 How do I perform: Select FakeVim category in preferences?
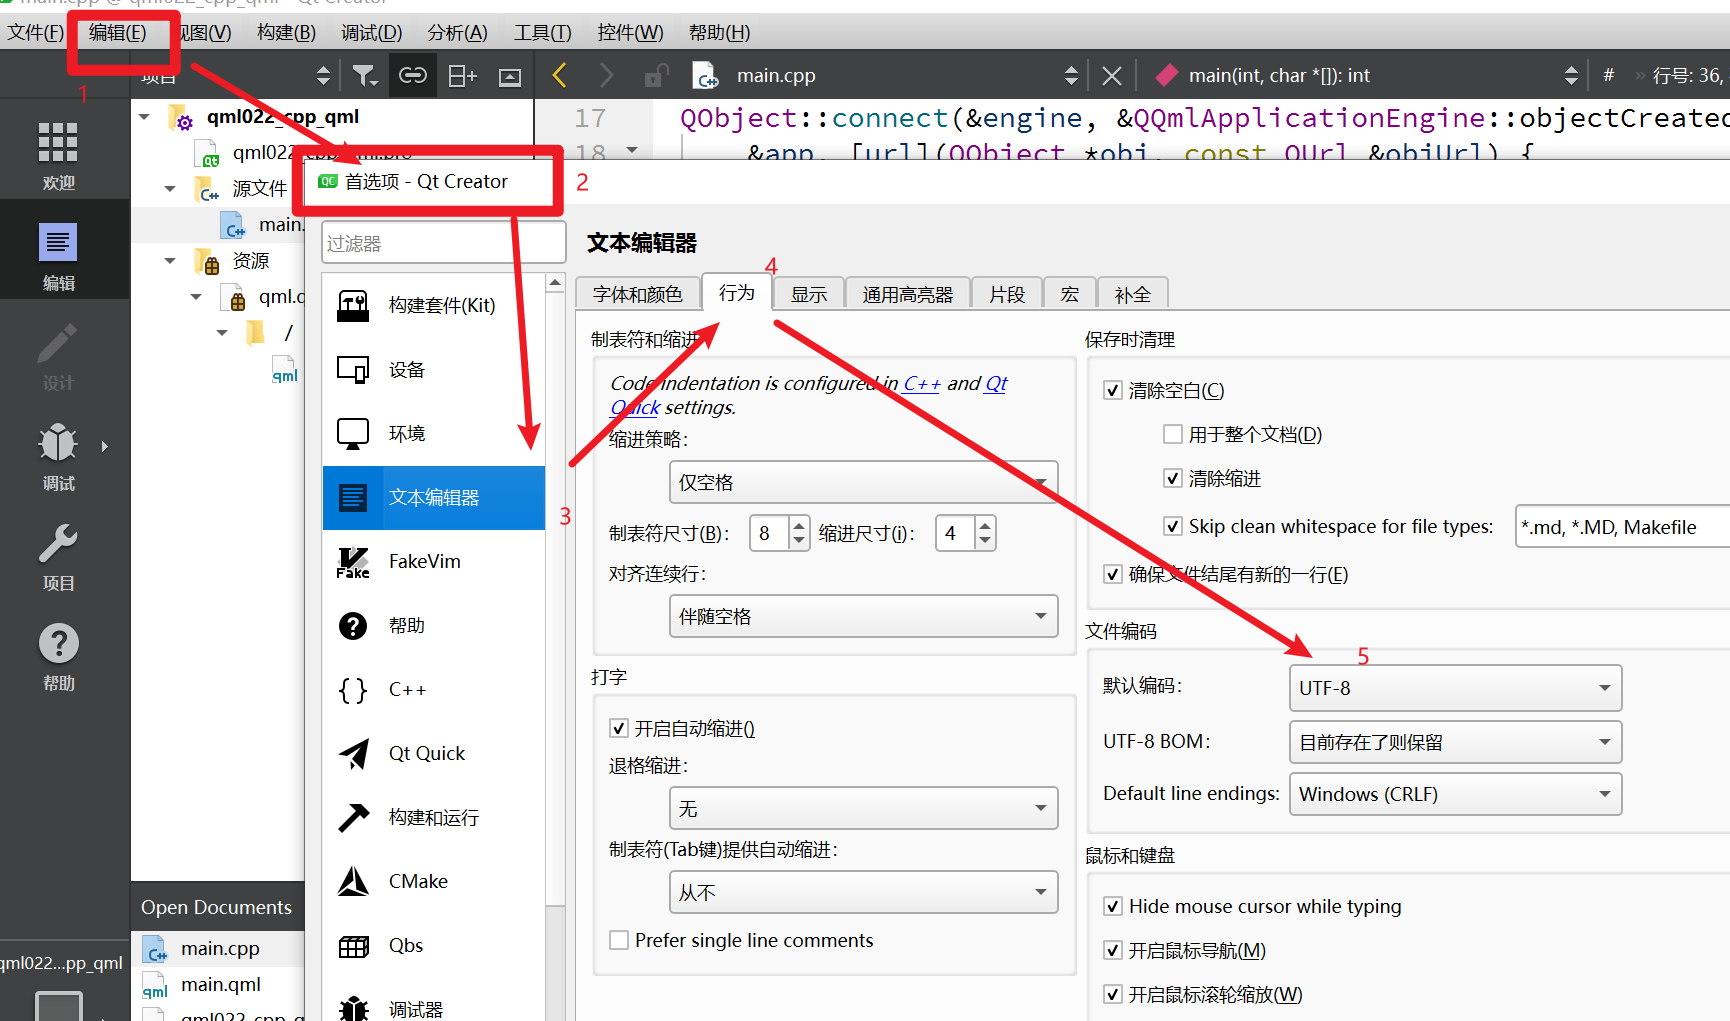pyautogui.click(x=434, y=561)
